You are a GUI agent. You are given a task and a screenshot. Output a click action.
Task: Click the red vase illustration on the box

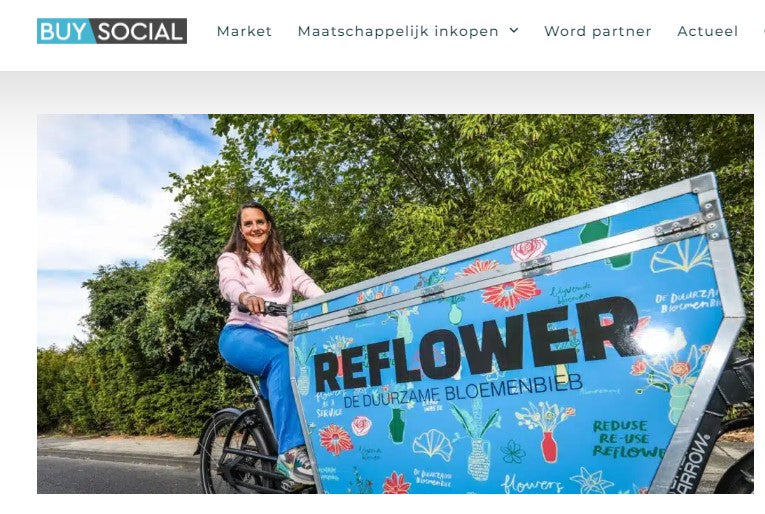pyautogui.click(x=549, y=447)
